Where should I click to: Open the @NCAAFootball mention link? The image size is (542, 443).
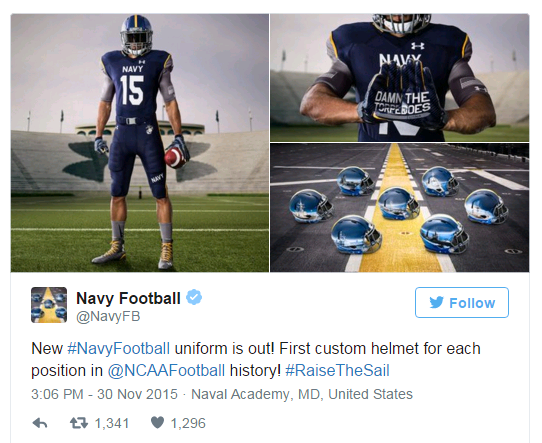coord(166,371)
